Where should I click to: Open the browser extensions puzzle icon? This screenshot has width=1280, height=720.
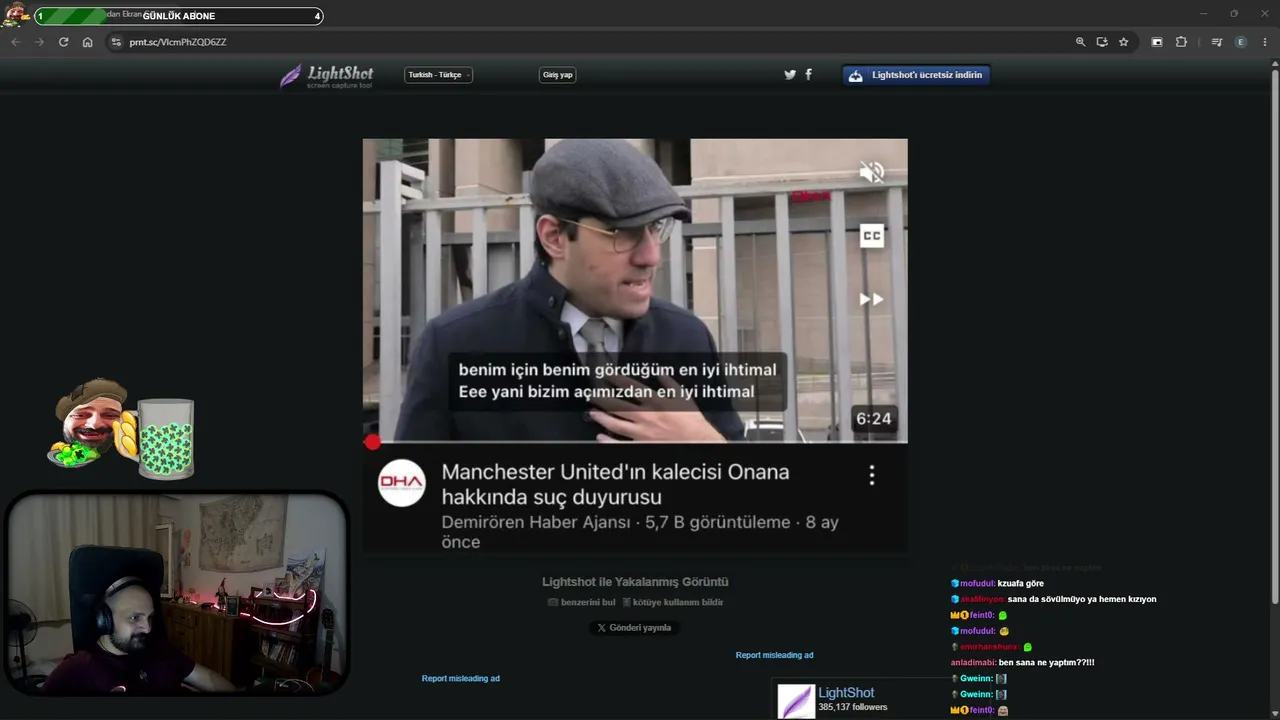pyautogui.click(x=1181, y=42)
